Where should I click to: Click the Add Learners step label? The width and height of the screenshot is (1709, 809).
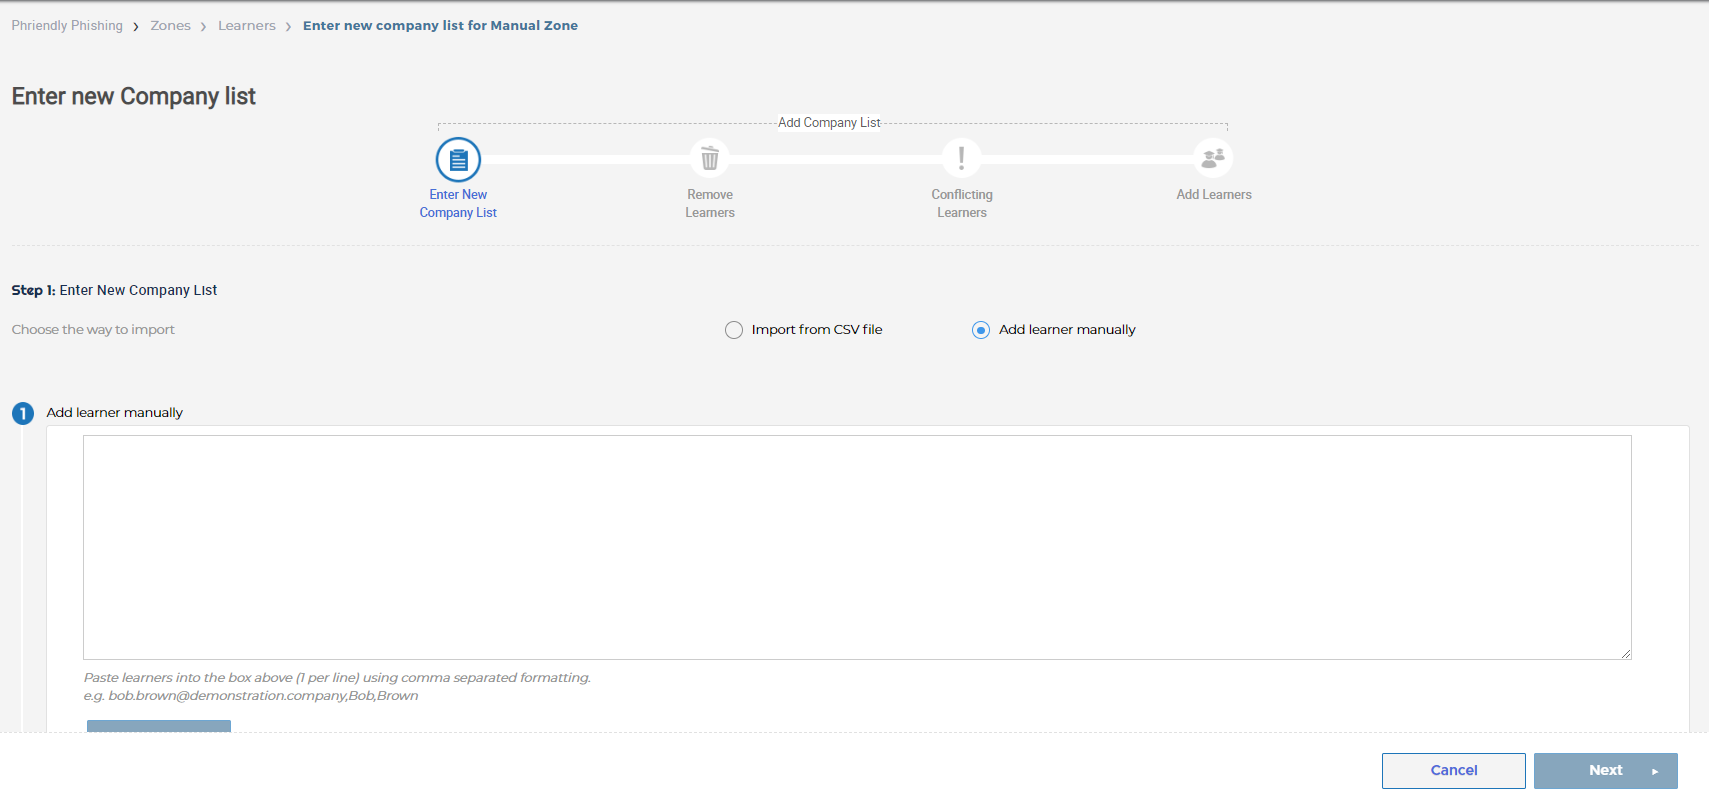1214,195
